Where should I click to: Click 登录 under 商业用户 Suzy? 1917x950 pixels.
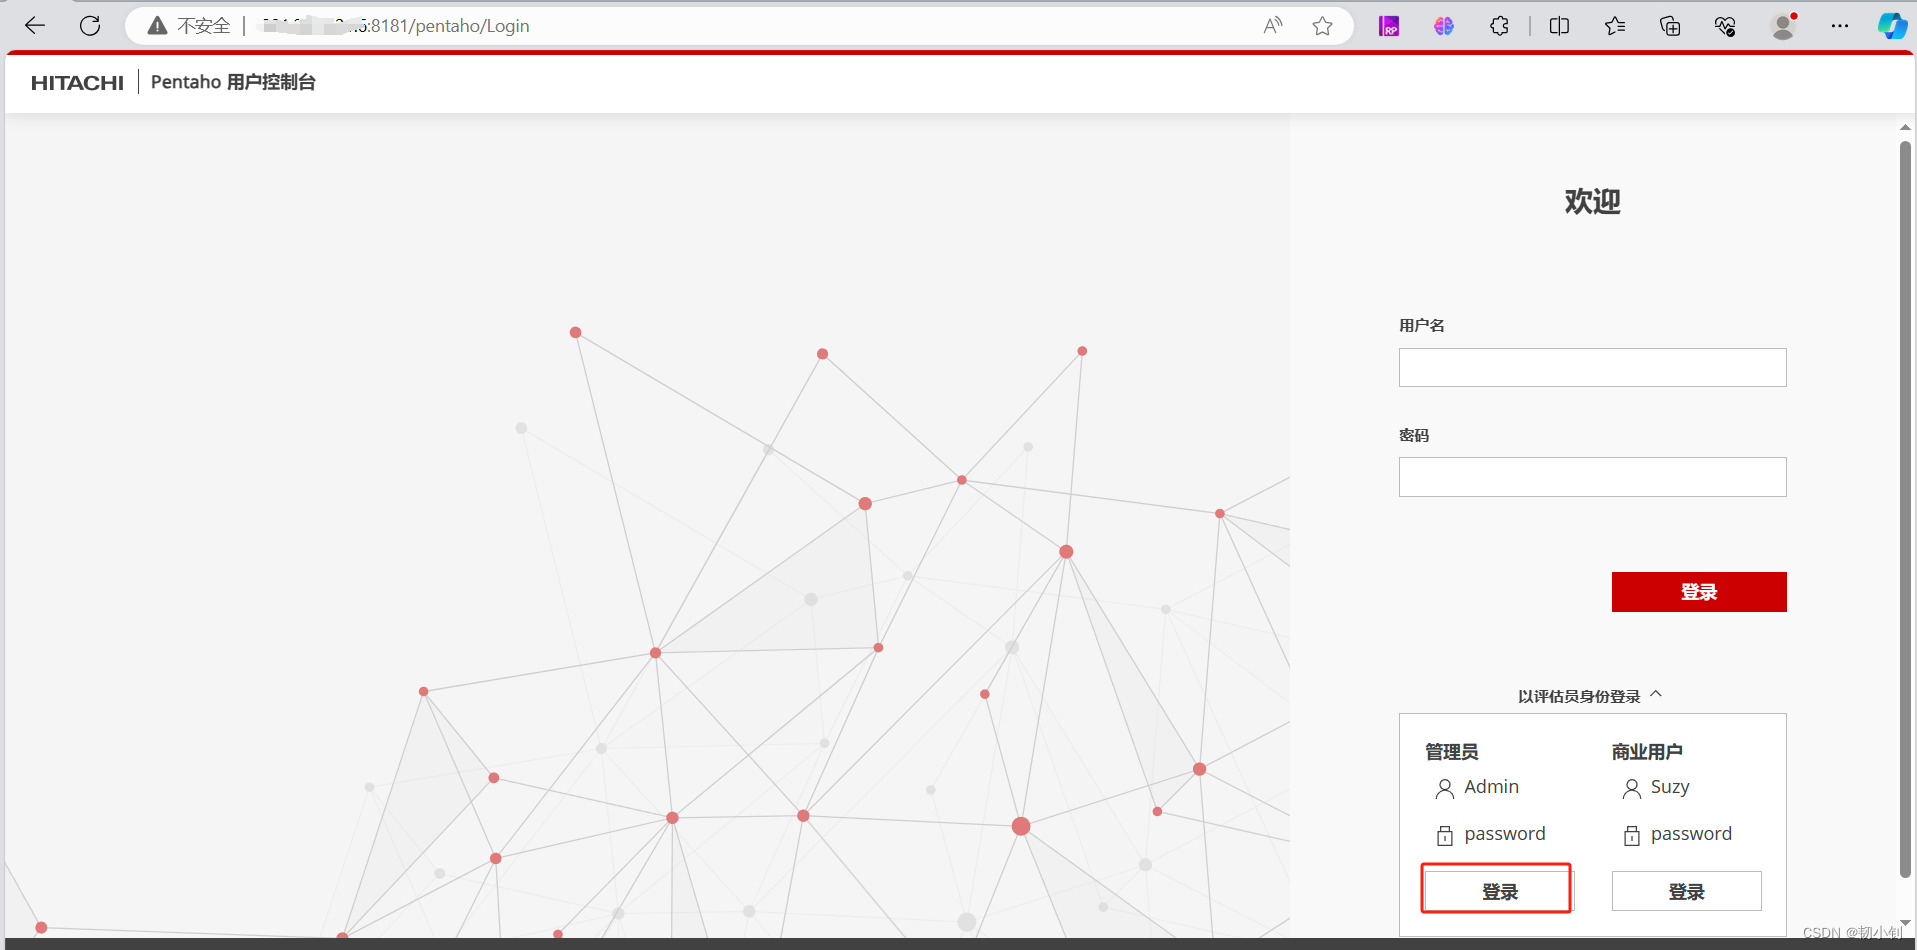click(x=1686, y=891)
